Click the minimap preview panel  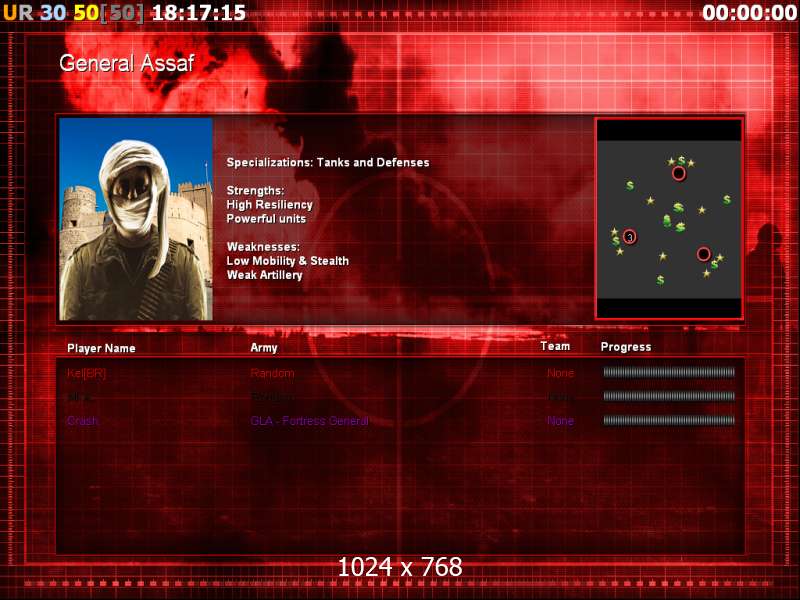669,219
